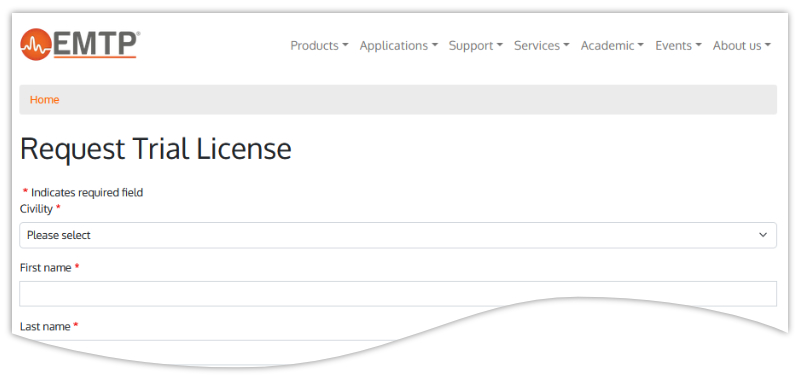Open the About us menu

pyautogui.click(x=741, y=45)
